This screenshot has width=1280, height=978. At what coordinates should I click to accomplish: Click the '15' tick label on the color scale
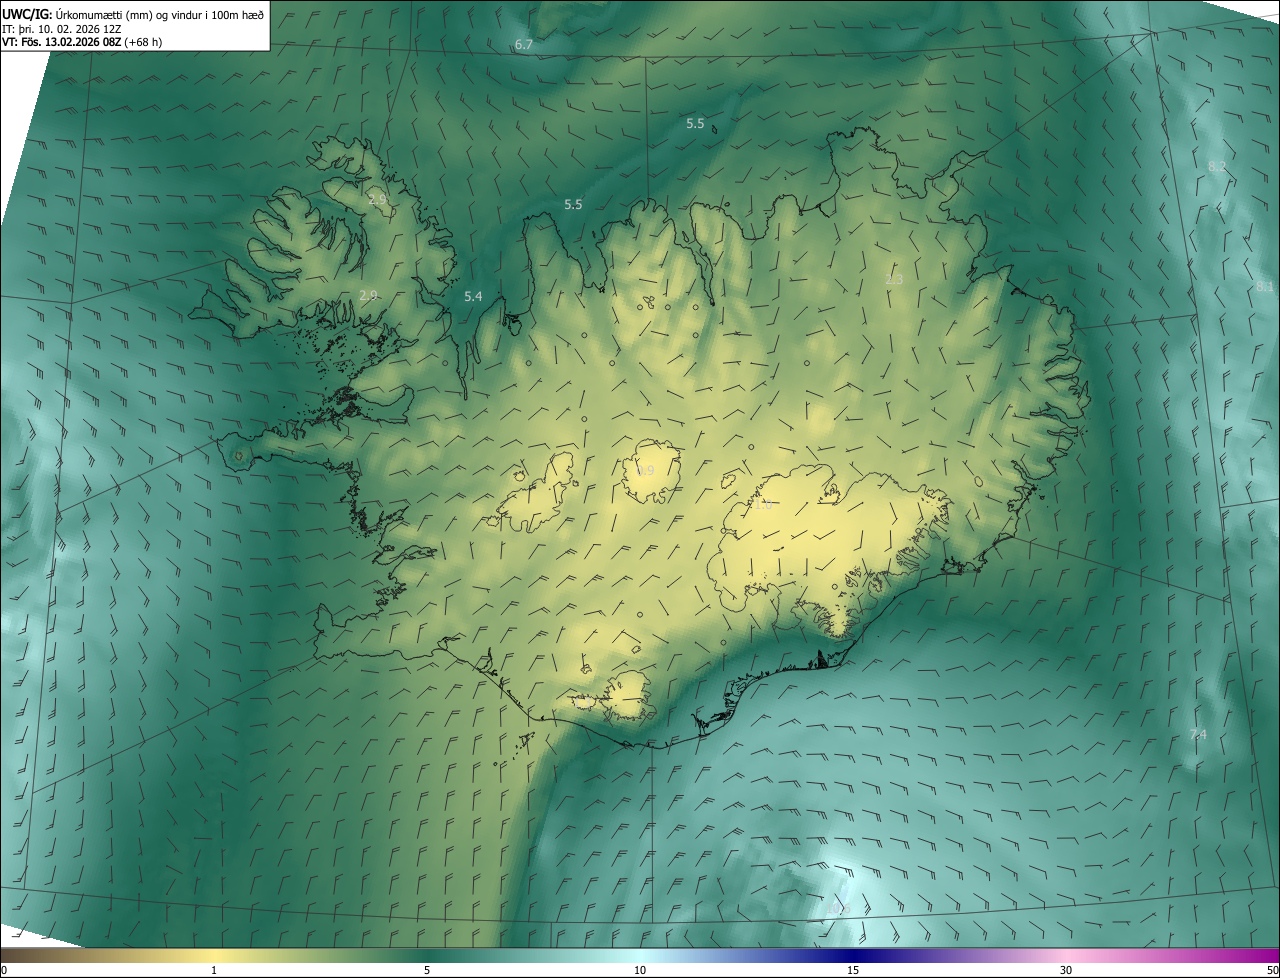coord(853,970)
